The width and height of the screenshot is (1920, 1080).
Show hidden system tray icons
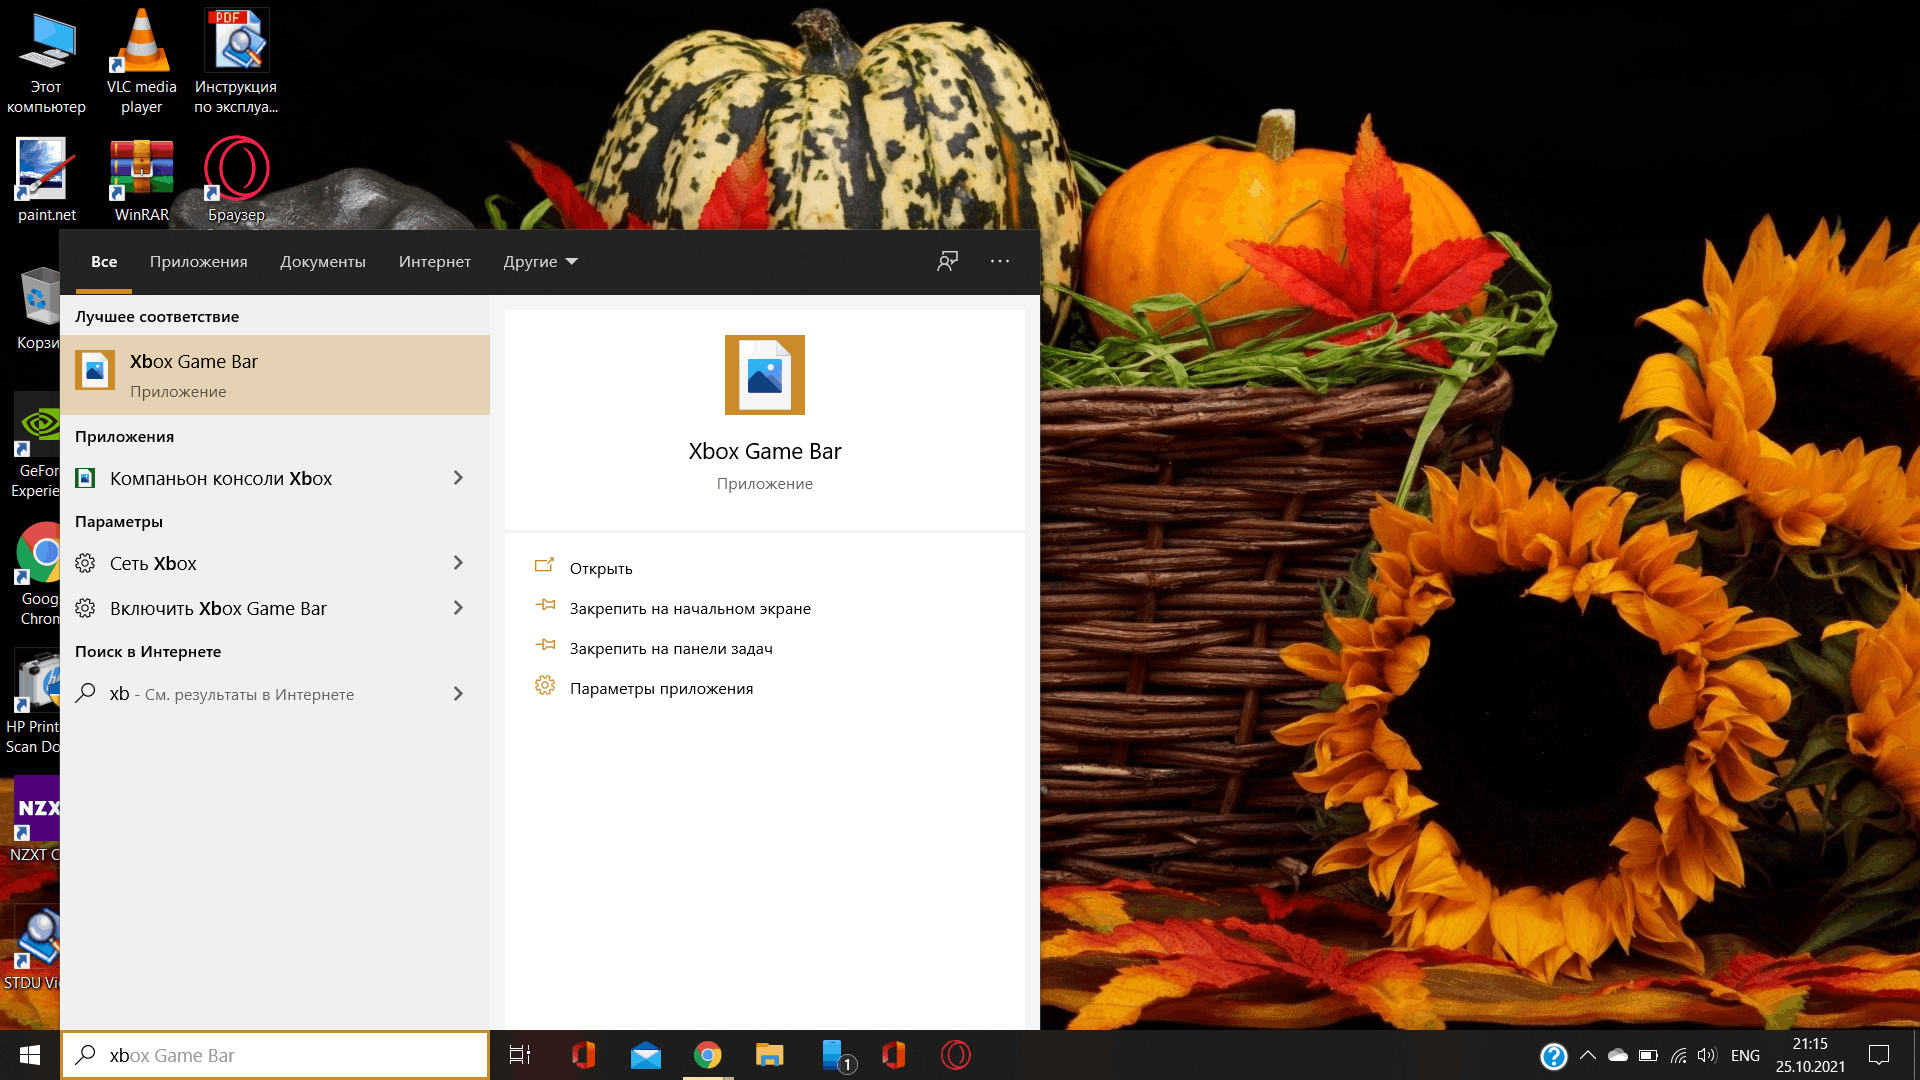click(1588, 1056)
